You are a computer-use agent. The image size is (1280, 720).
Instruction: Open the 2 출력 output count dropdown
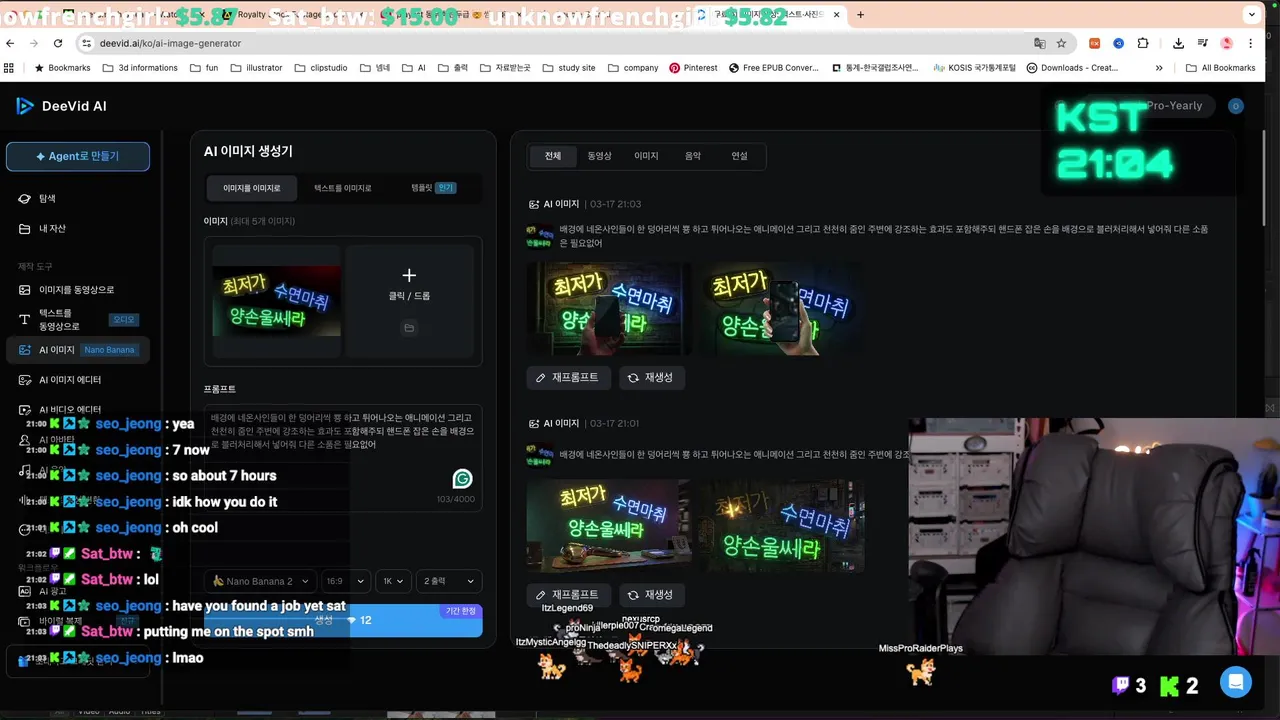449,581
